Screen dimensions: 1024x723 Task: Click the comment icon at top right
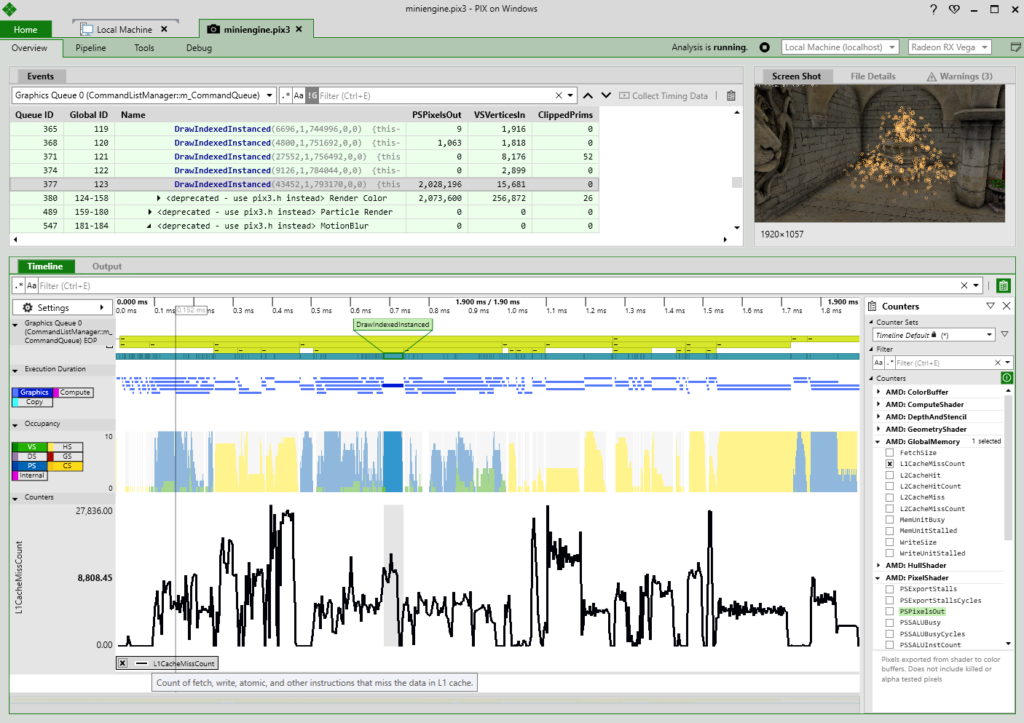pos(1016,47)
